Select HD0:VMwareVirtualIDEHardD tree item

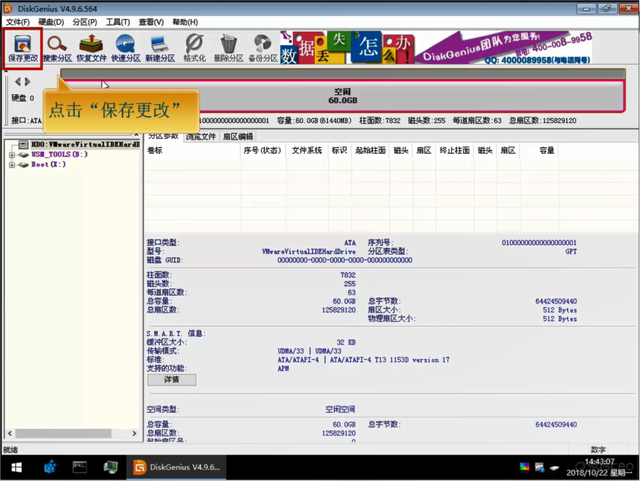(85, 144)
